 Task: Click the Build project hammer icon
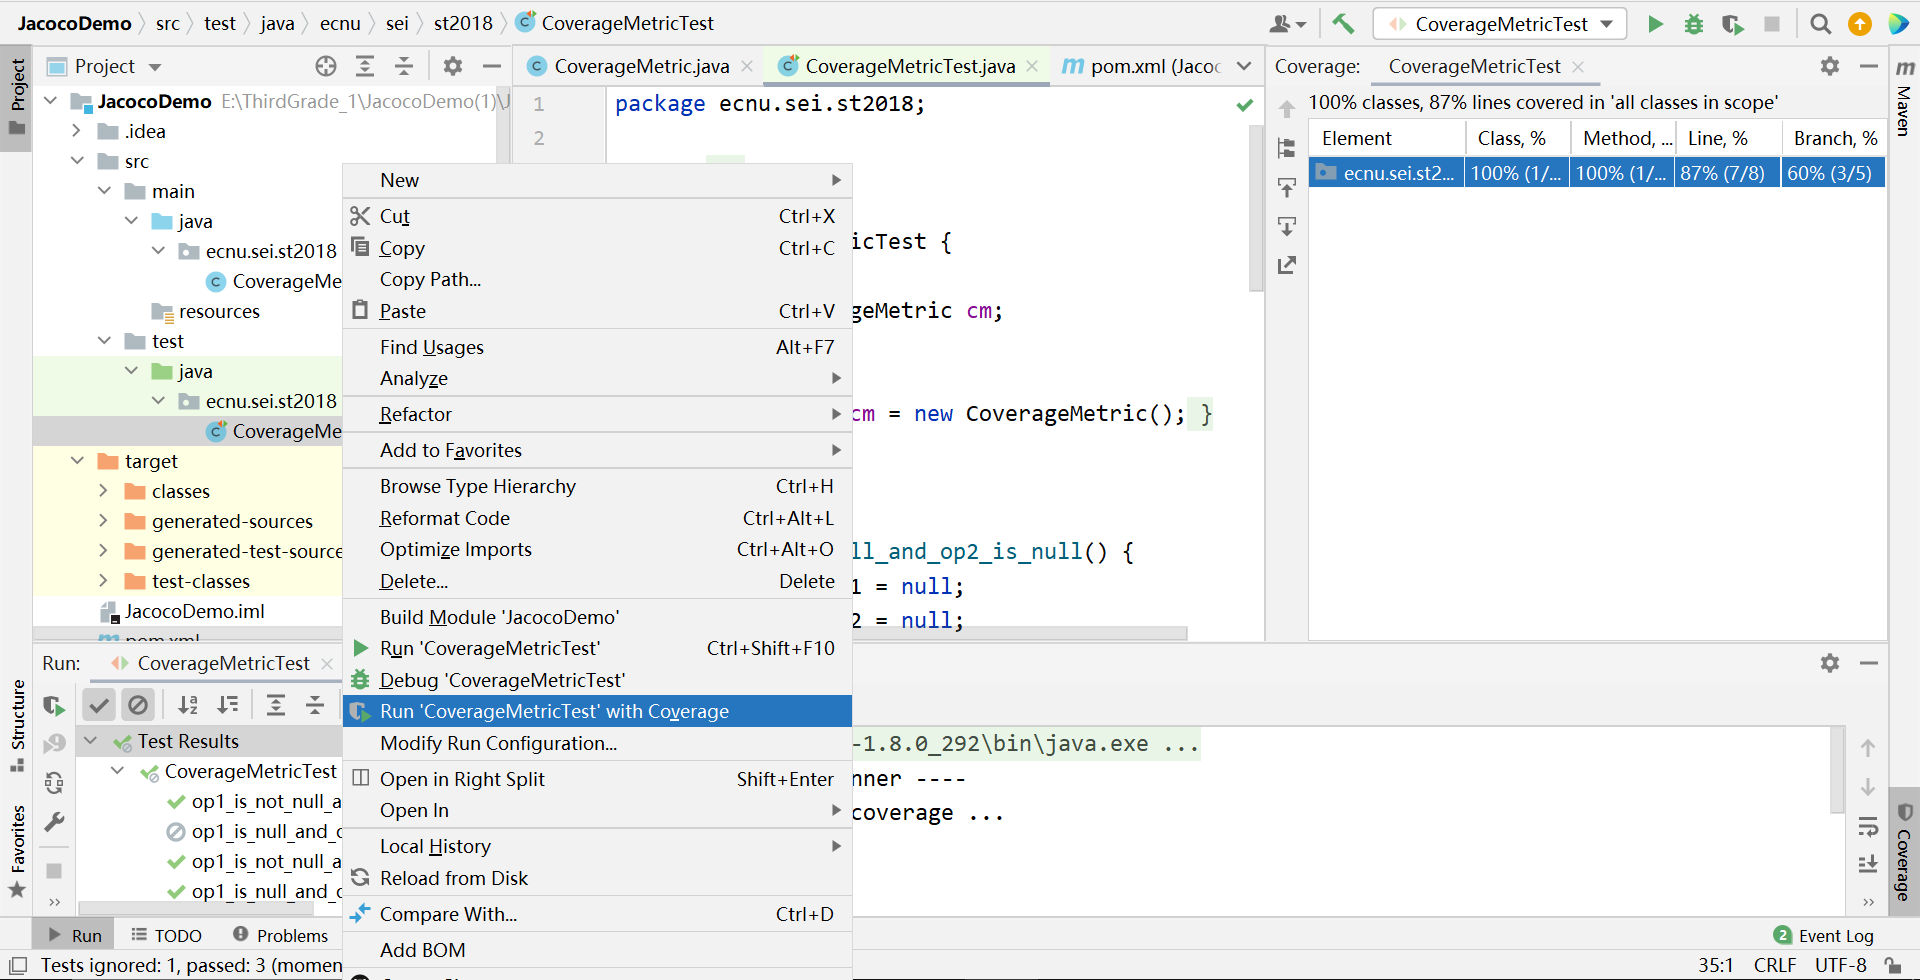click(1343, 23)
